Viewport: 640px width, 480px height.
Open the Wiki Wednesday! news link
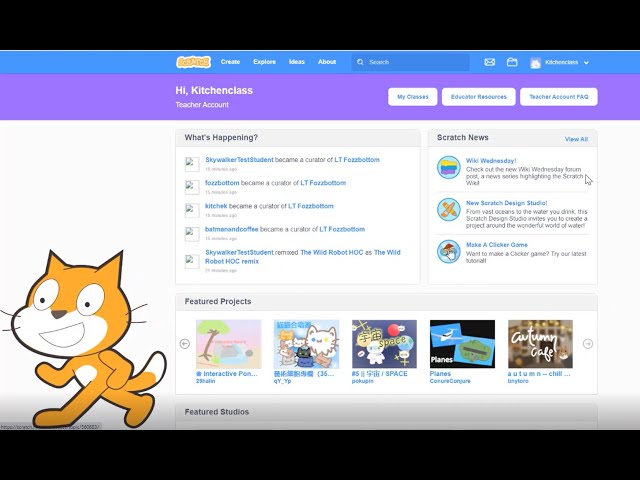tap(491, 161)
